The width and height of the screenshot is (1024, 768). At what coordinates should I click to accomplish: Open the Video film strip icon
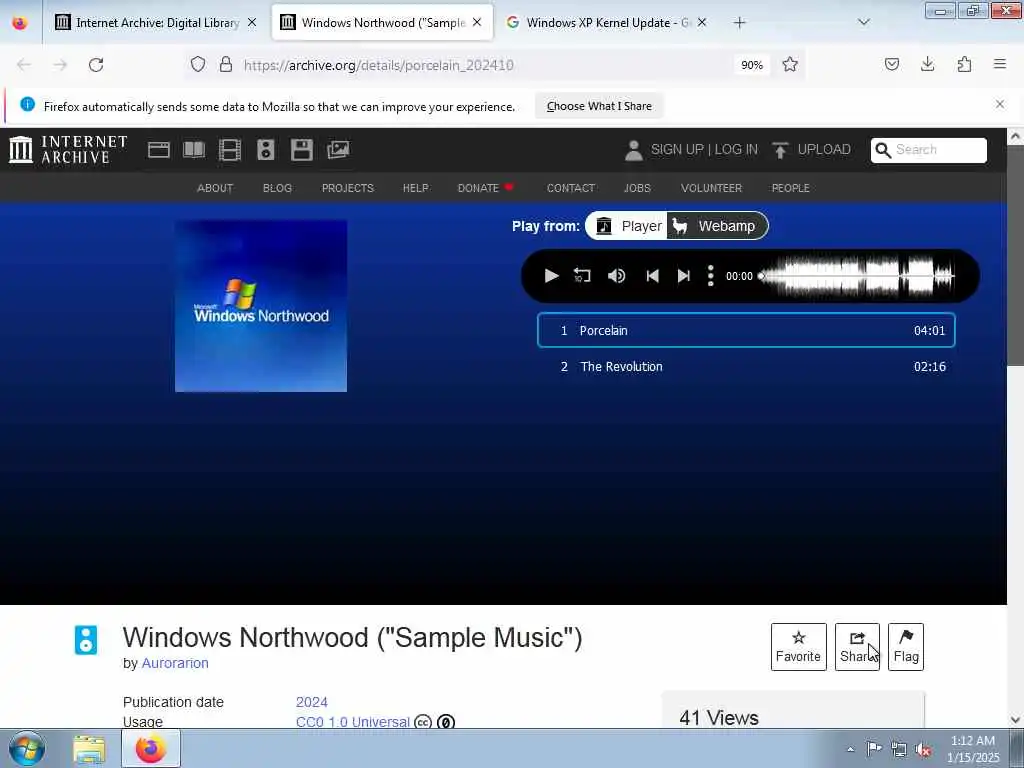click(x=230, y=150)
